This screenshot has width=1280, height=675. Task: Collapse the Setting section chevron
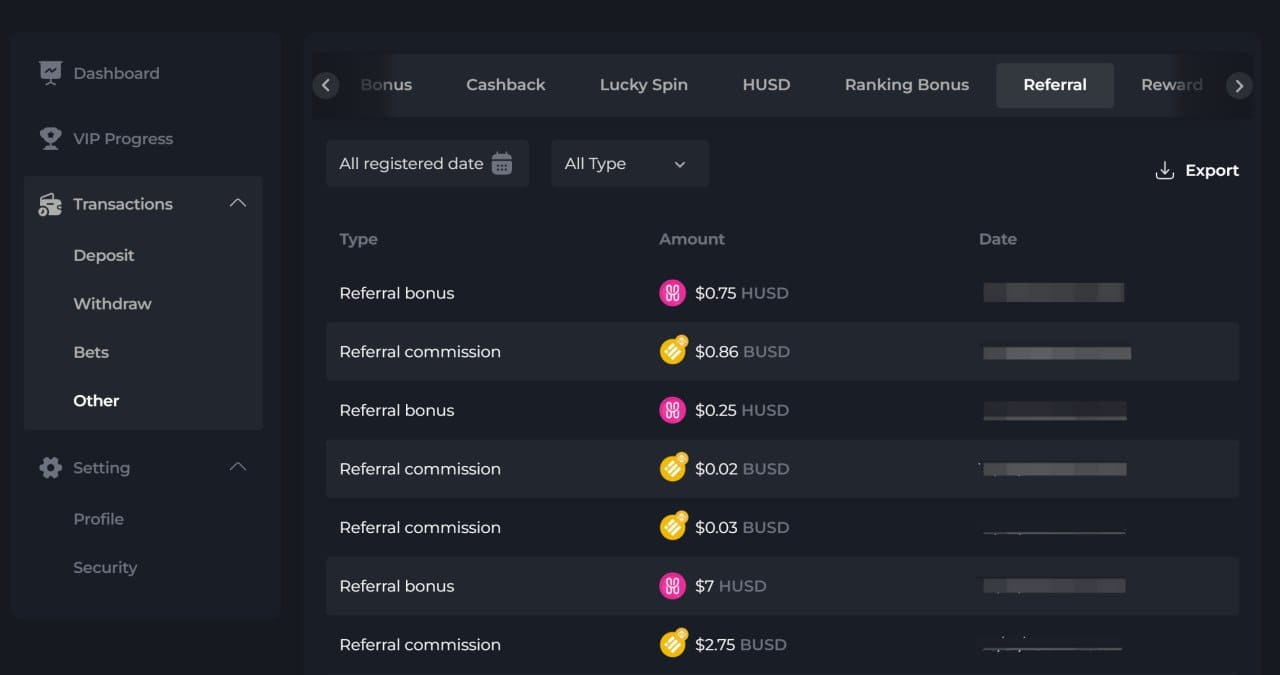237,468
